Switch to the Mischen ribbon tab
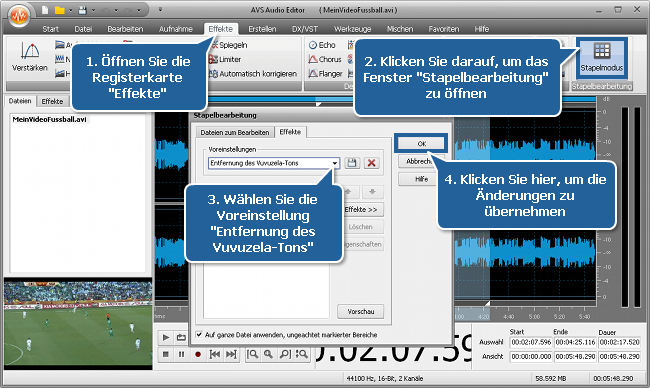This screenshot has width=650, height=388. 400,29
